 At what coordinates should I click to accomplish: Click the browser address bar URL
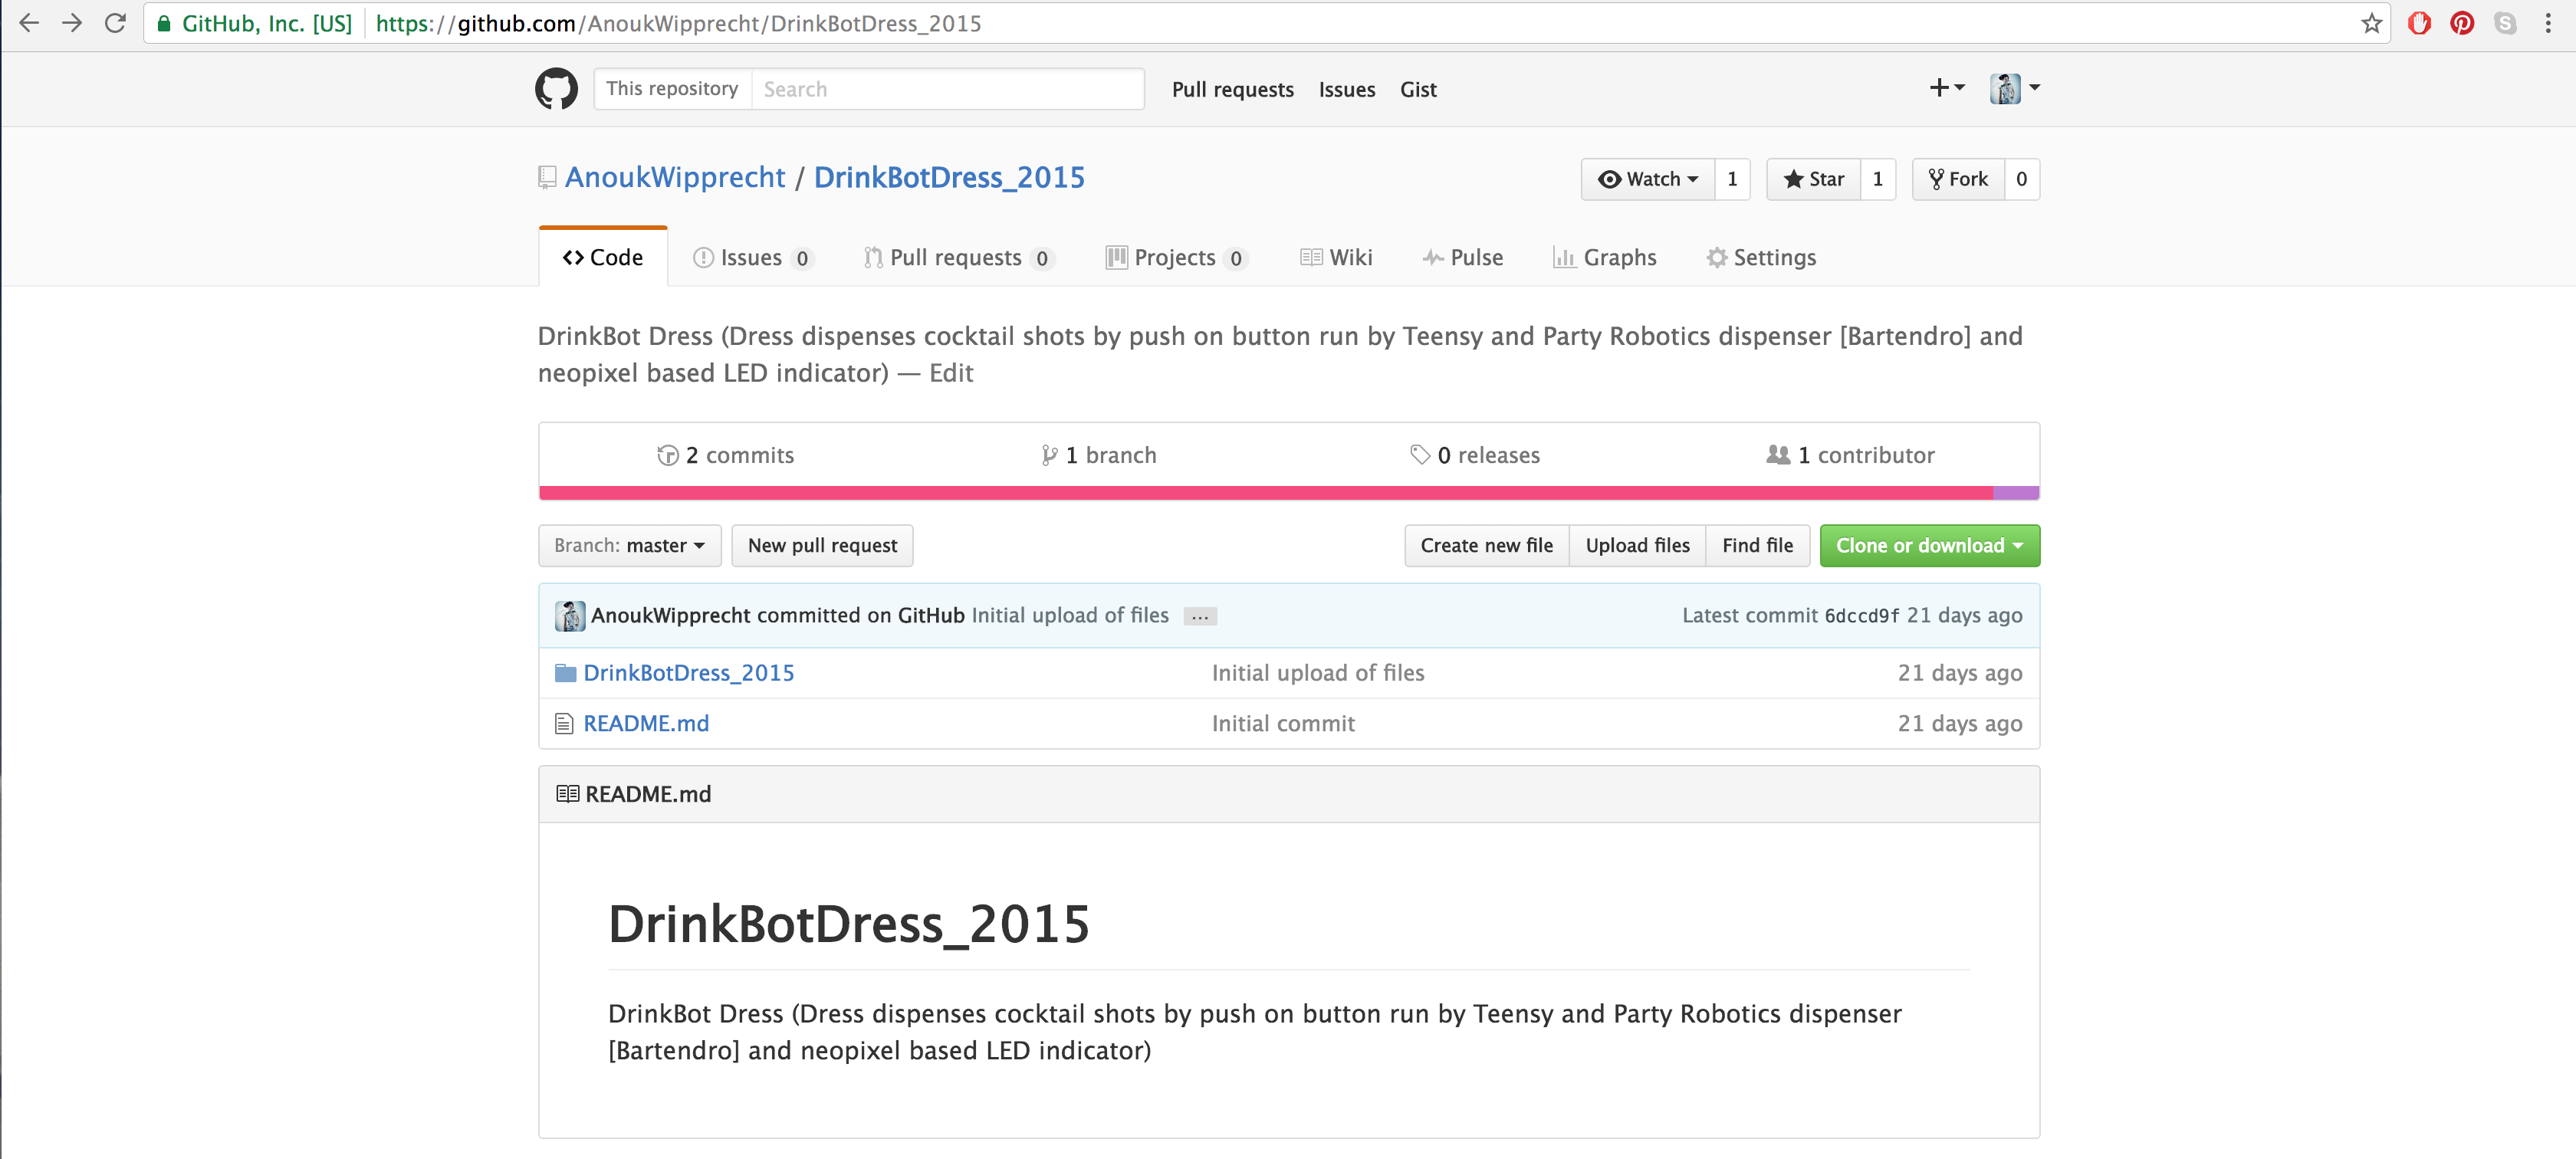coord(678,23)
